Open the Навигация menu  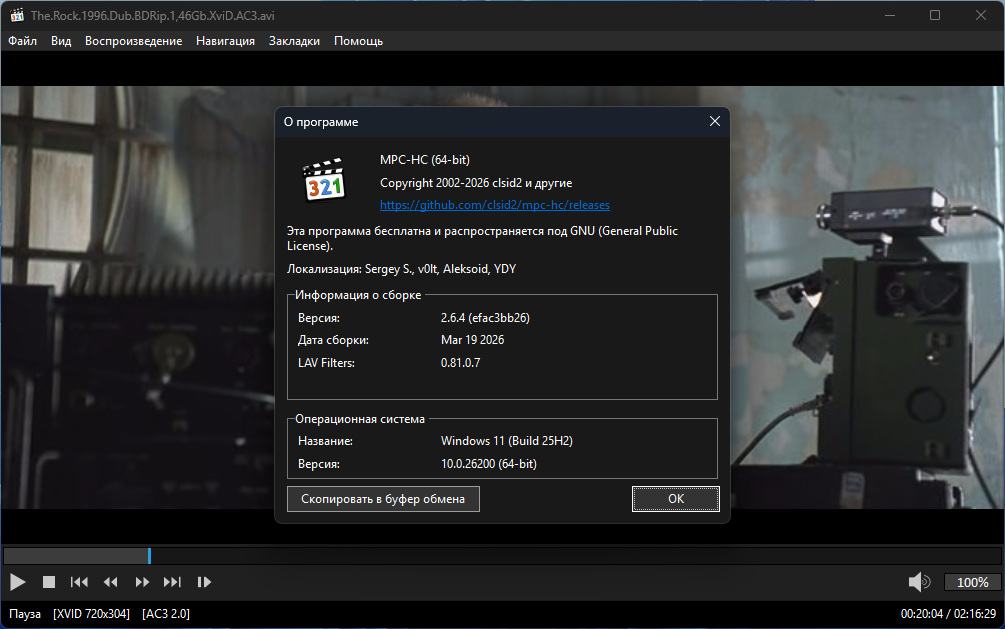pyautogui.click(x=225, y=41)
